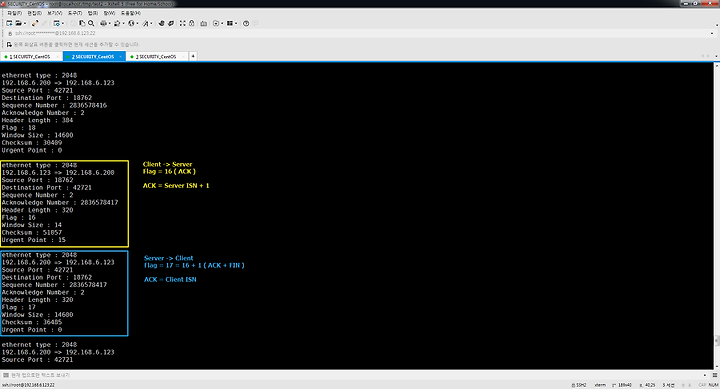
Task: Click the script run toolbar icon
Action: coord(216,23)
